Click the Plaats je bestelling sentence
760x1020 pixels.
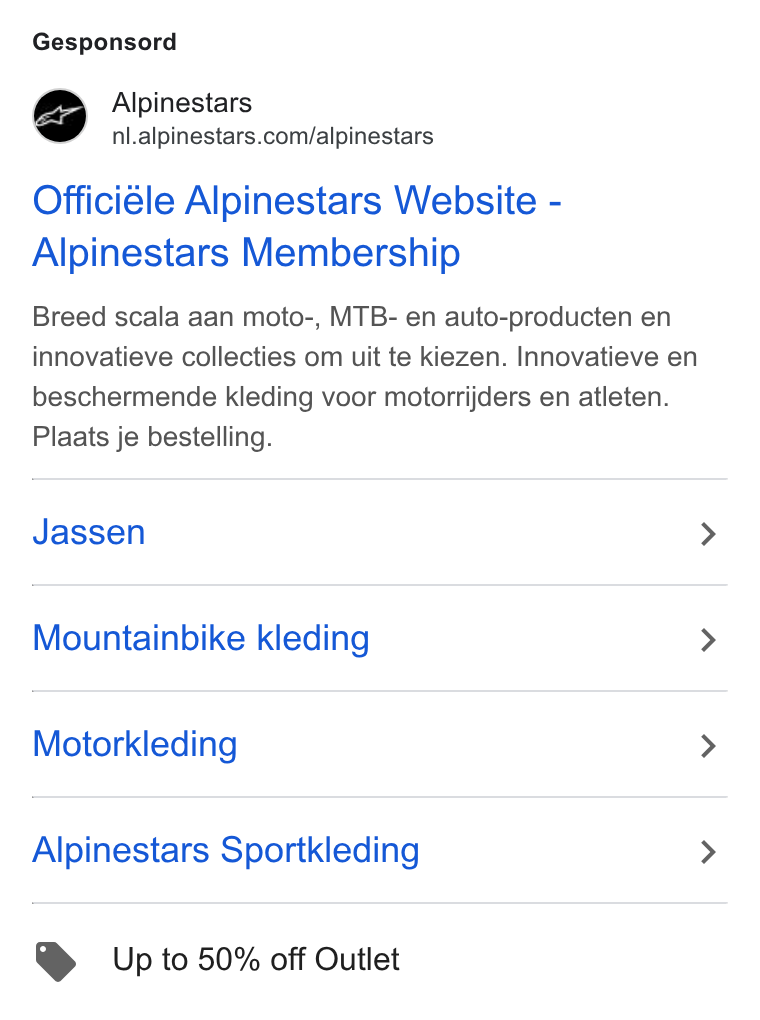152,436
